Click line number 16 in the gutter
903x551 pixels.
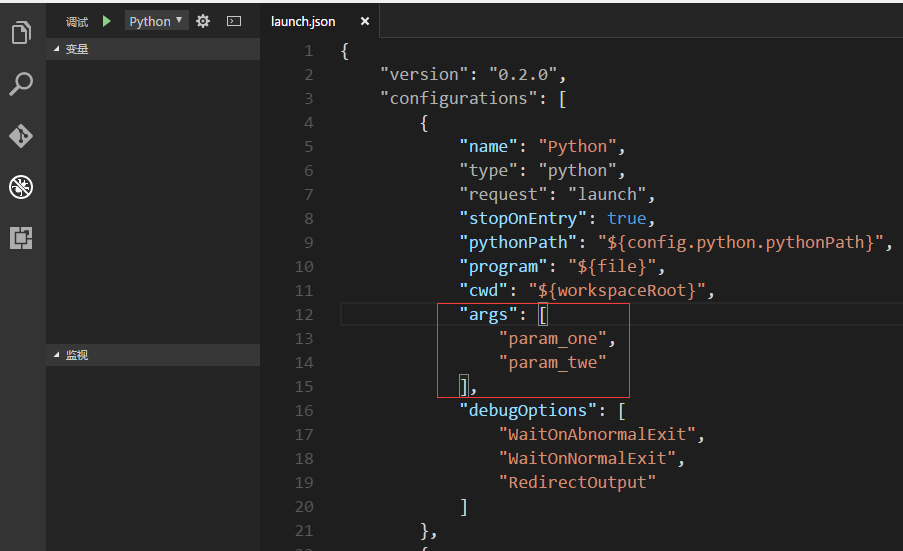304,410
